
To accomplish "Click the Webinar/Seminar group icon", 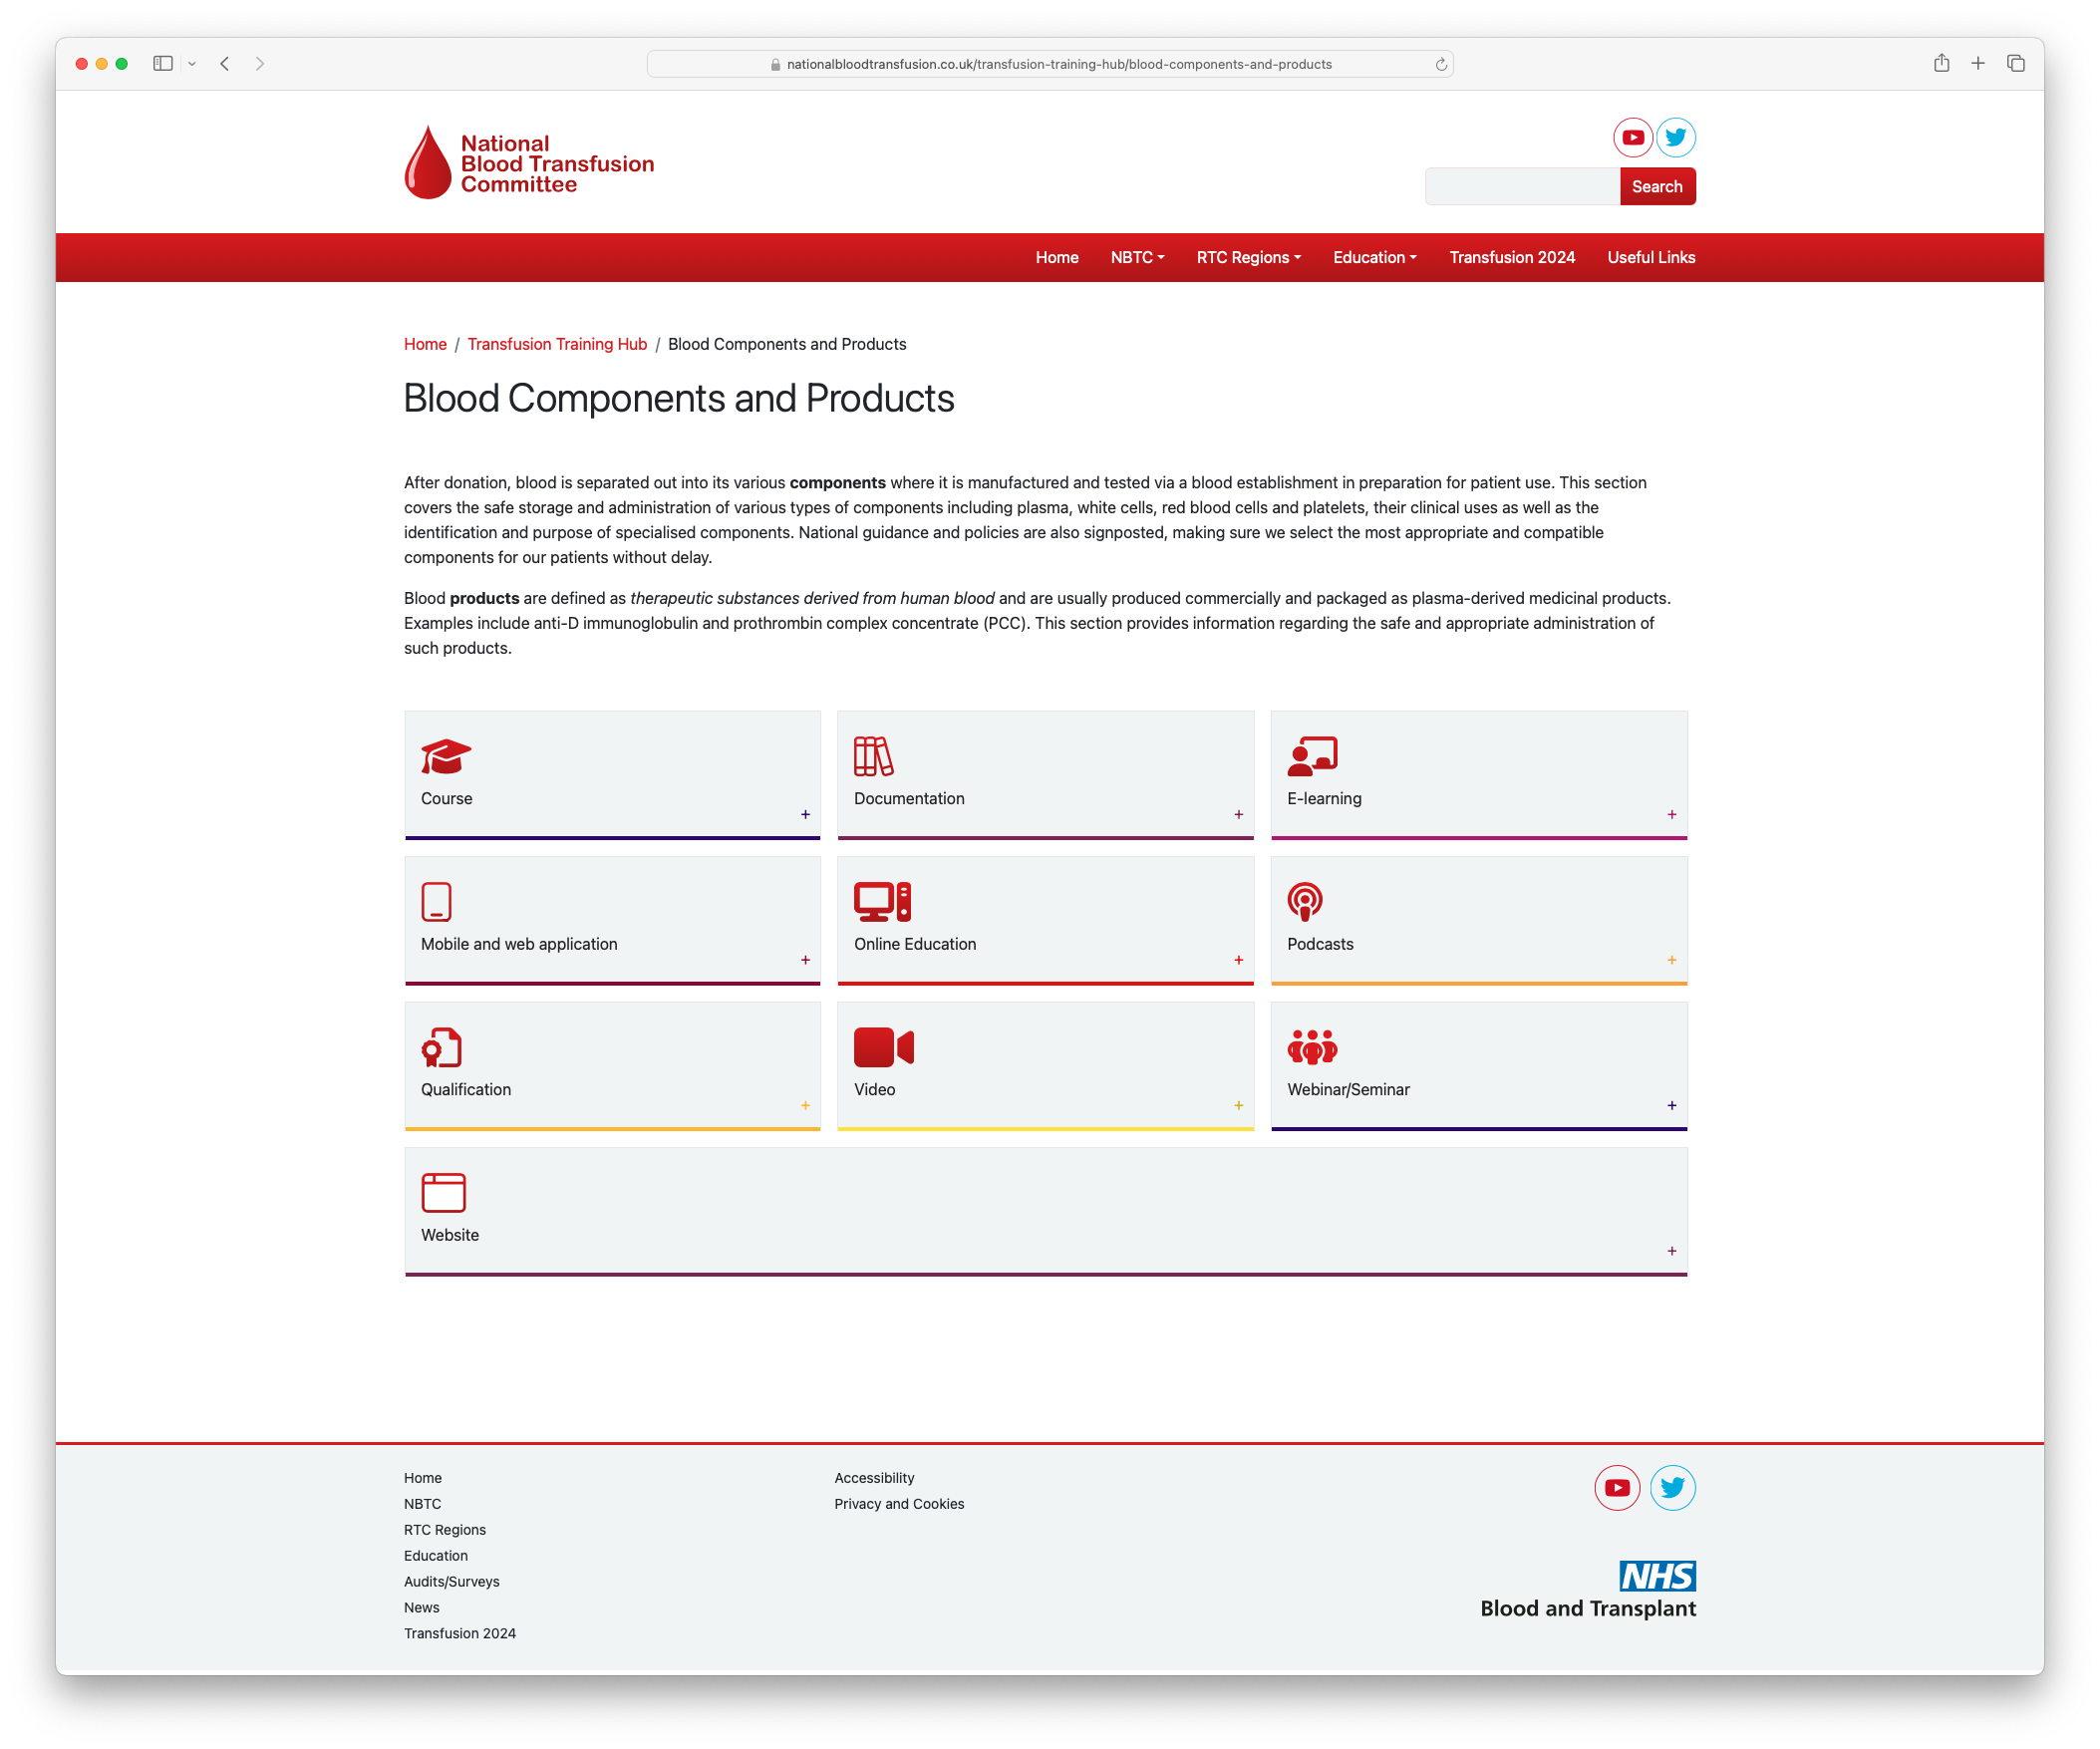I will [1312, 1048].
